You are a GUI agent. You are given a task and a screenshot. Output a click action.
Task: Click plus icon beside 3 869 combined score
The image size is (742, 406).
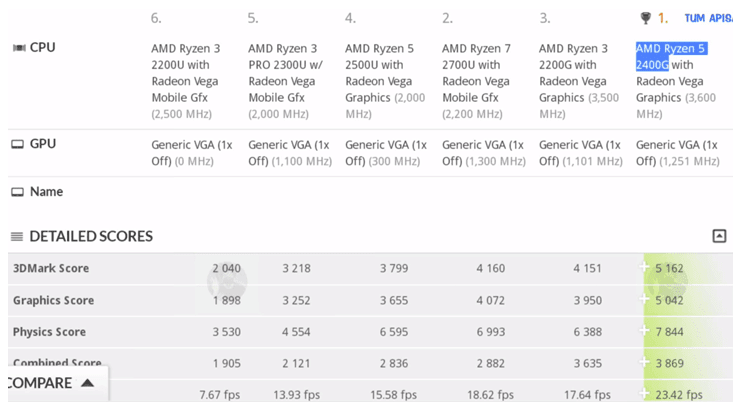coord(645,364)
